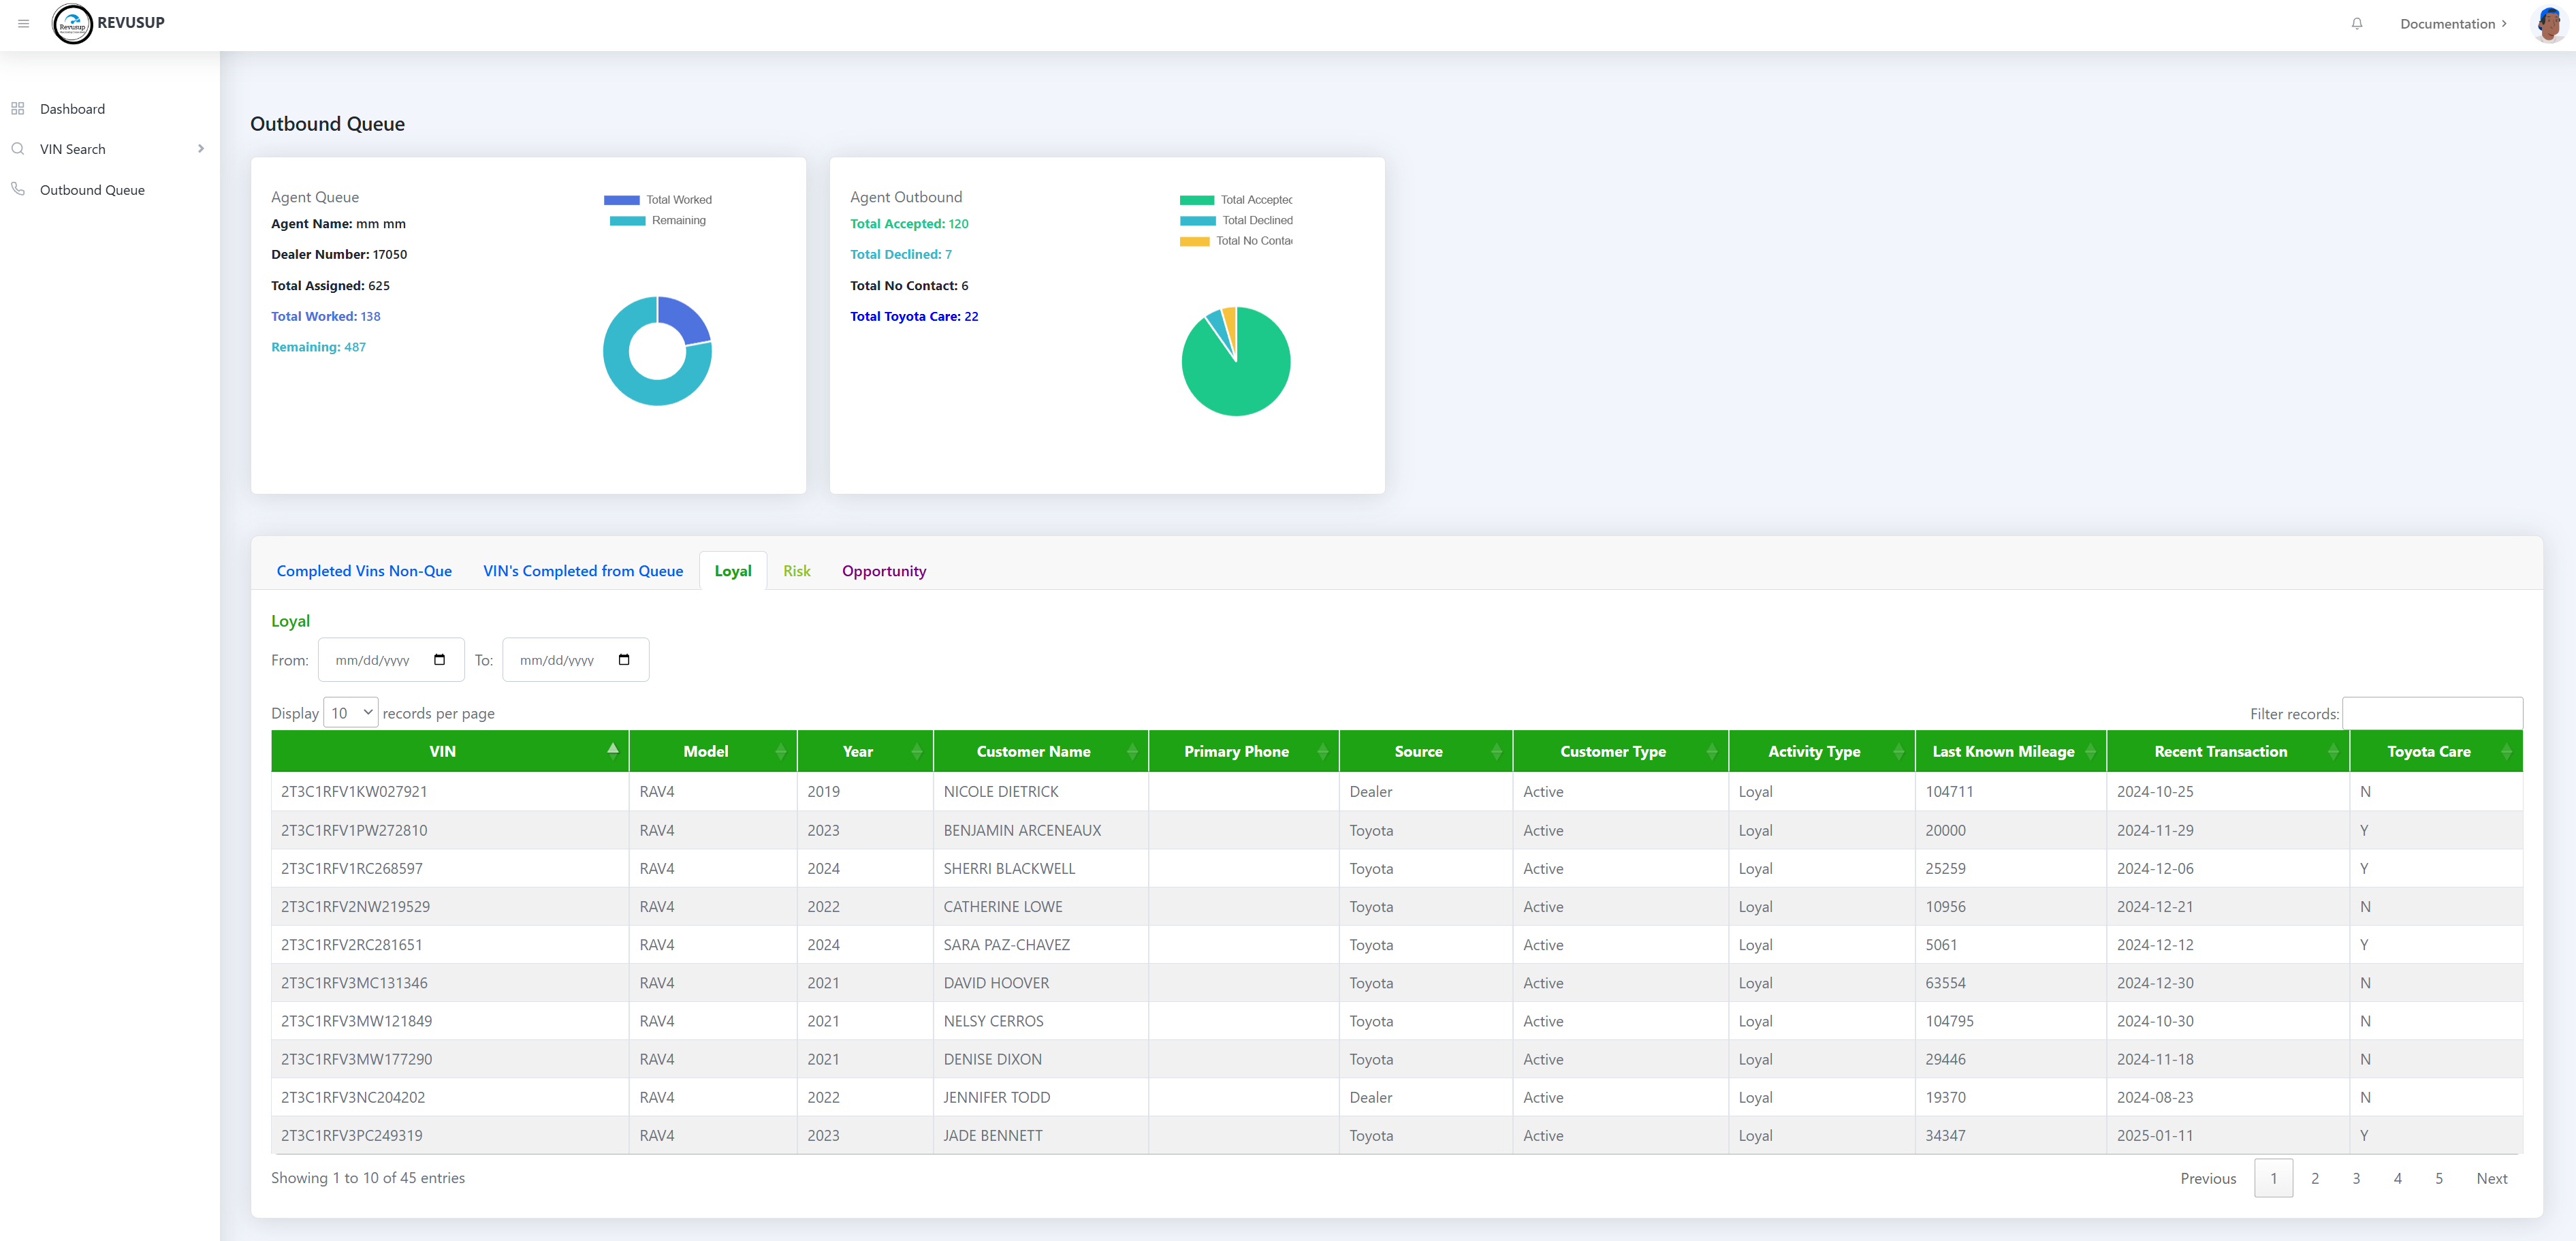The height and width of the screenshot is (1241, 2576).
Task: Switch to the Opportunity tab
Action: point(883,571)
